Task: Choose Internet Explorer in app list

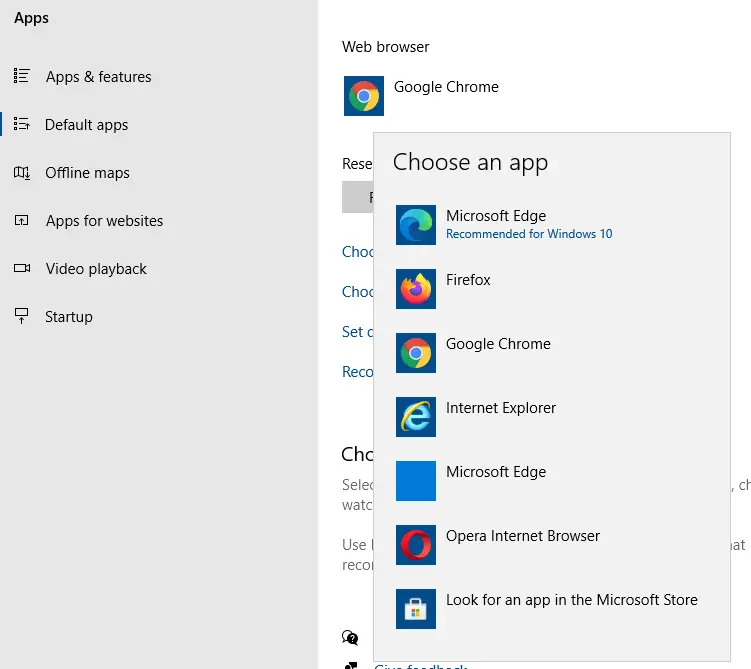Action: tap(552, 417)
